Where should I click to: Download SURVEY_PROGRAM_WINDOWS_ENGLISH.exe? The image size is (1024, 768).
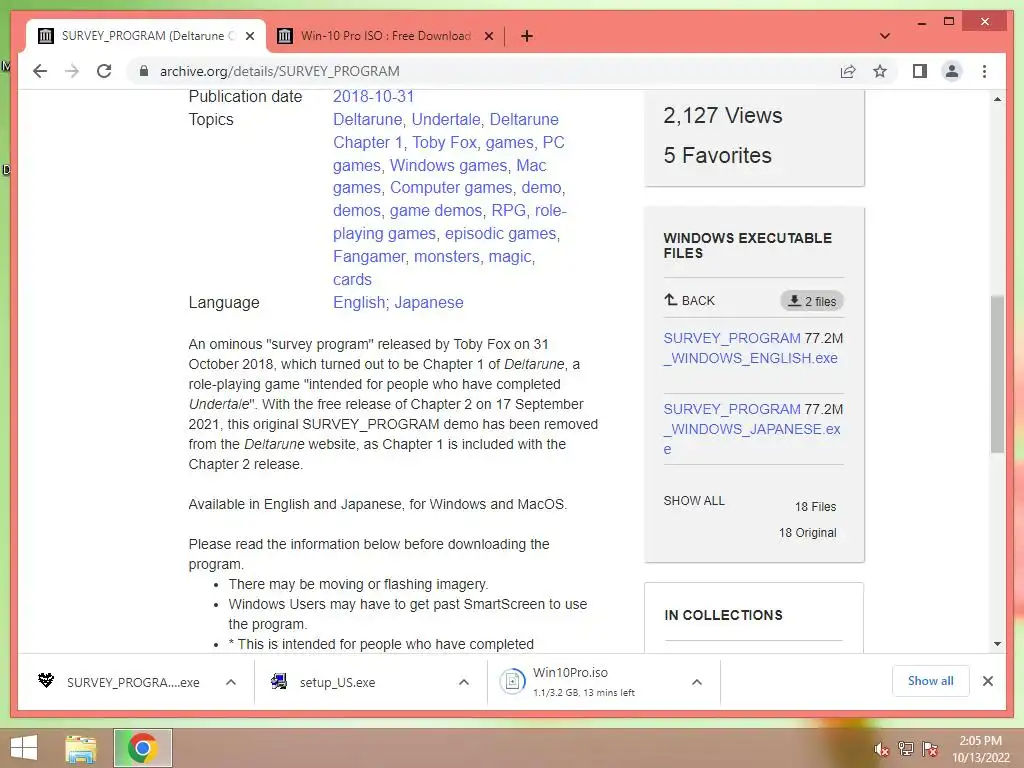[x=750, y=348]
